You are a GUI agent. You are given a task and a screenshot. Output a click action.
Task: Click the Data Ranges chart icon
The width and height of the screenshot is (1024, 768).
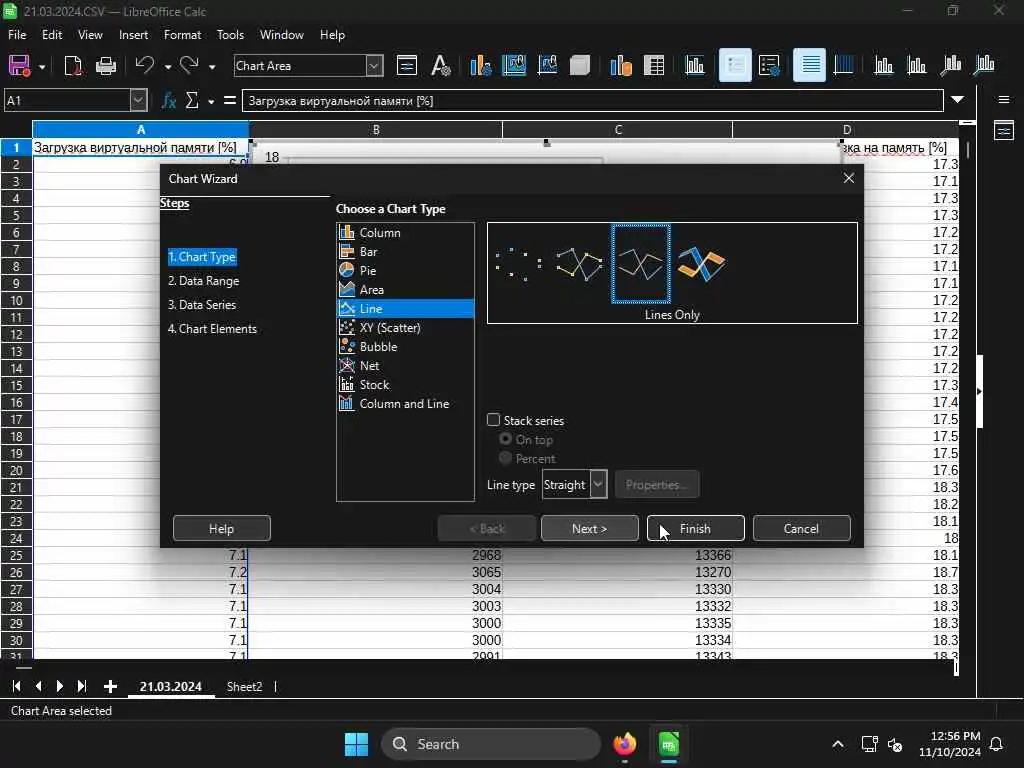click(620, 66)
